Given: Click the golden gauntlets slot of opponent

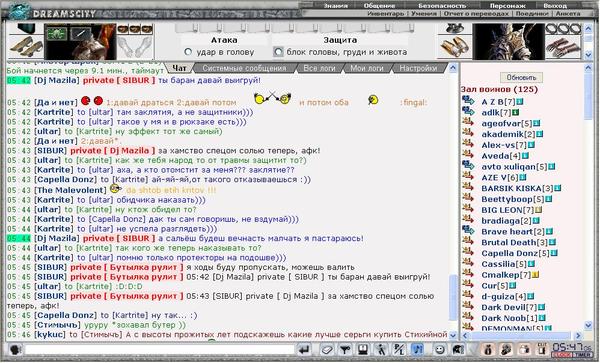Looking at the screenshot, I should click(455, 47).
